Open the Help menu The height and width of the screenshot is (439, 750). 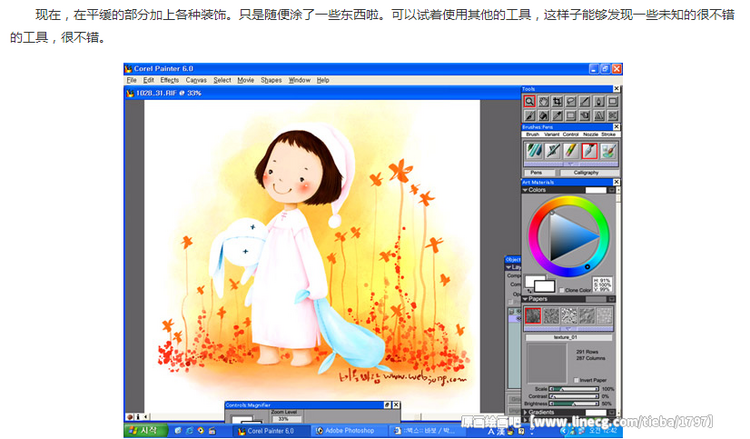tap(323, 80)
